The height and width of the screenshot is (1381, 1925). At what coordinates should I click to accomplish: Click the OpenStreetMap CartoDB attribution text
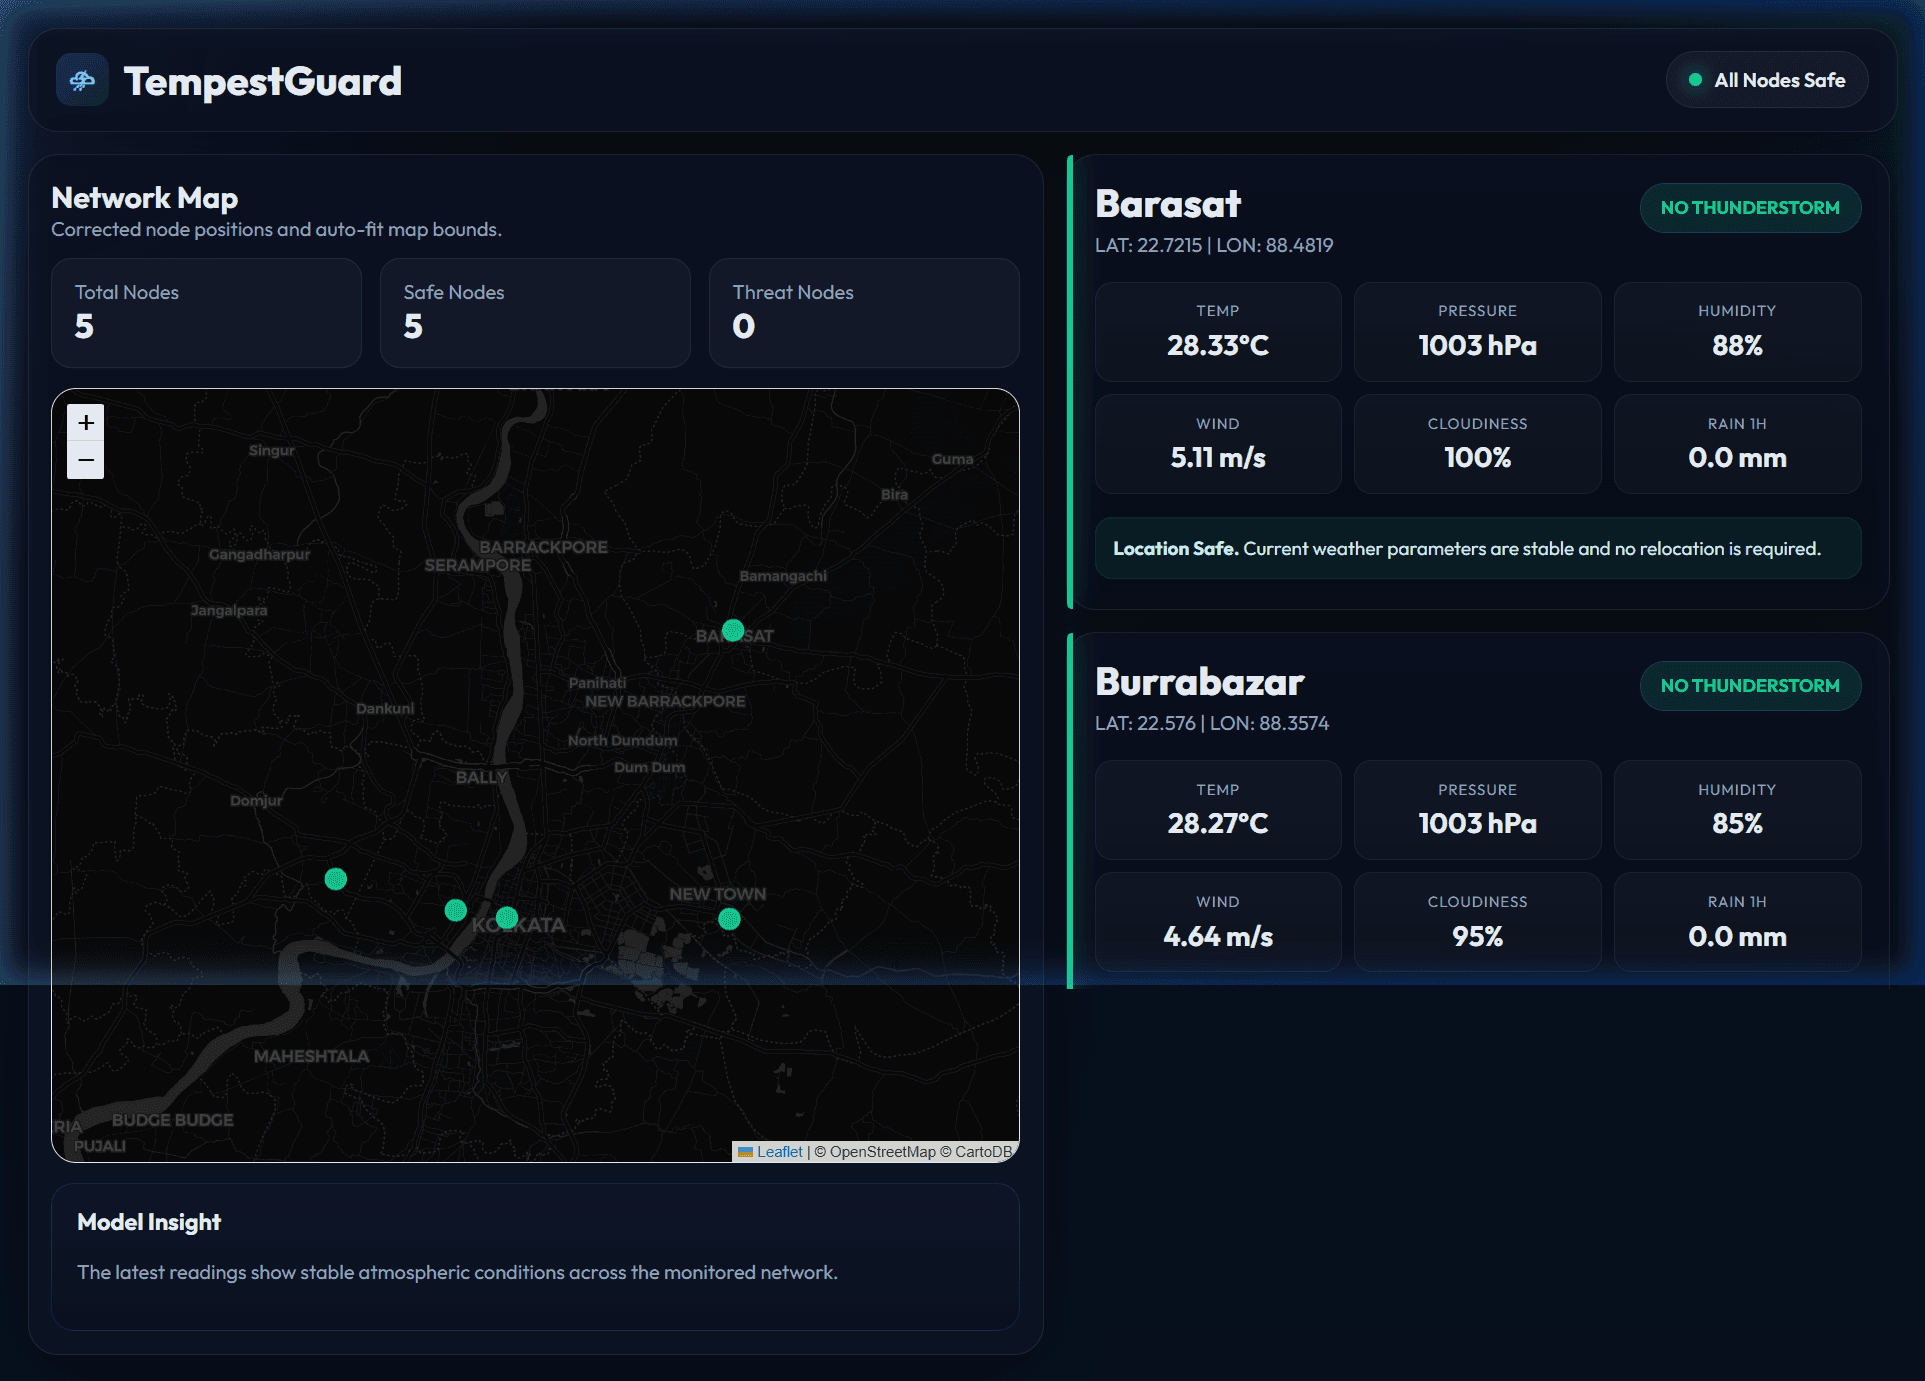[x=913, y=1152]
